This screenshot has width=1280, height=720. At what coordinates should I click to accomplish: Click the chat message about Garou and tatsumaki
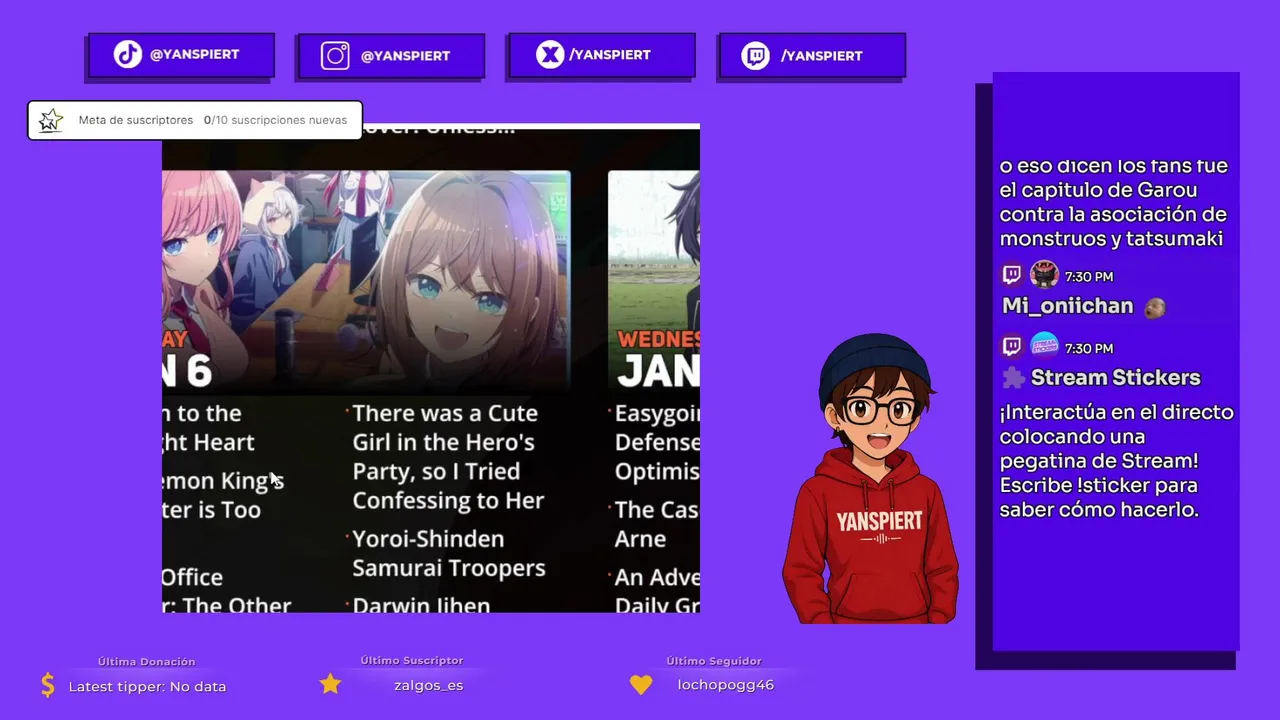point(1113,202)
